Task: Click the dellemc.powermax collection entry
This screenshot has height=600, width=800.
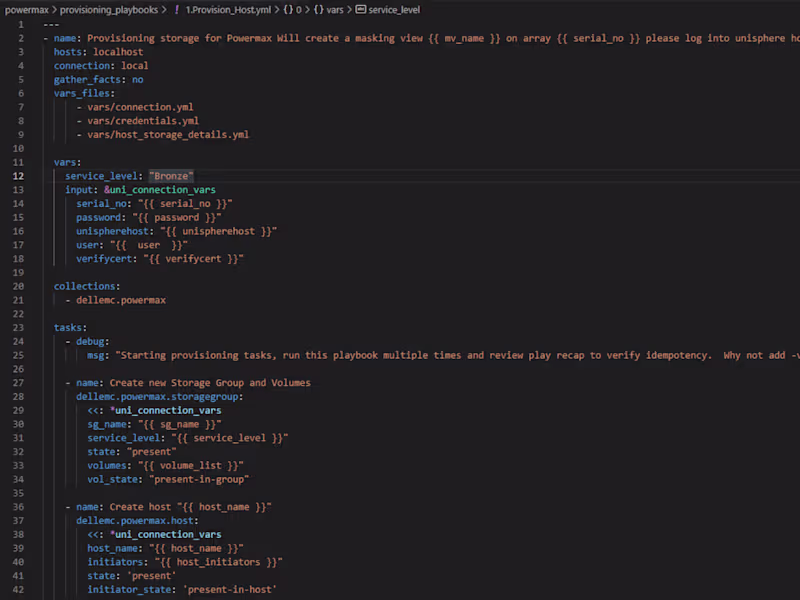Action: point(124,299)
